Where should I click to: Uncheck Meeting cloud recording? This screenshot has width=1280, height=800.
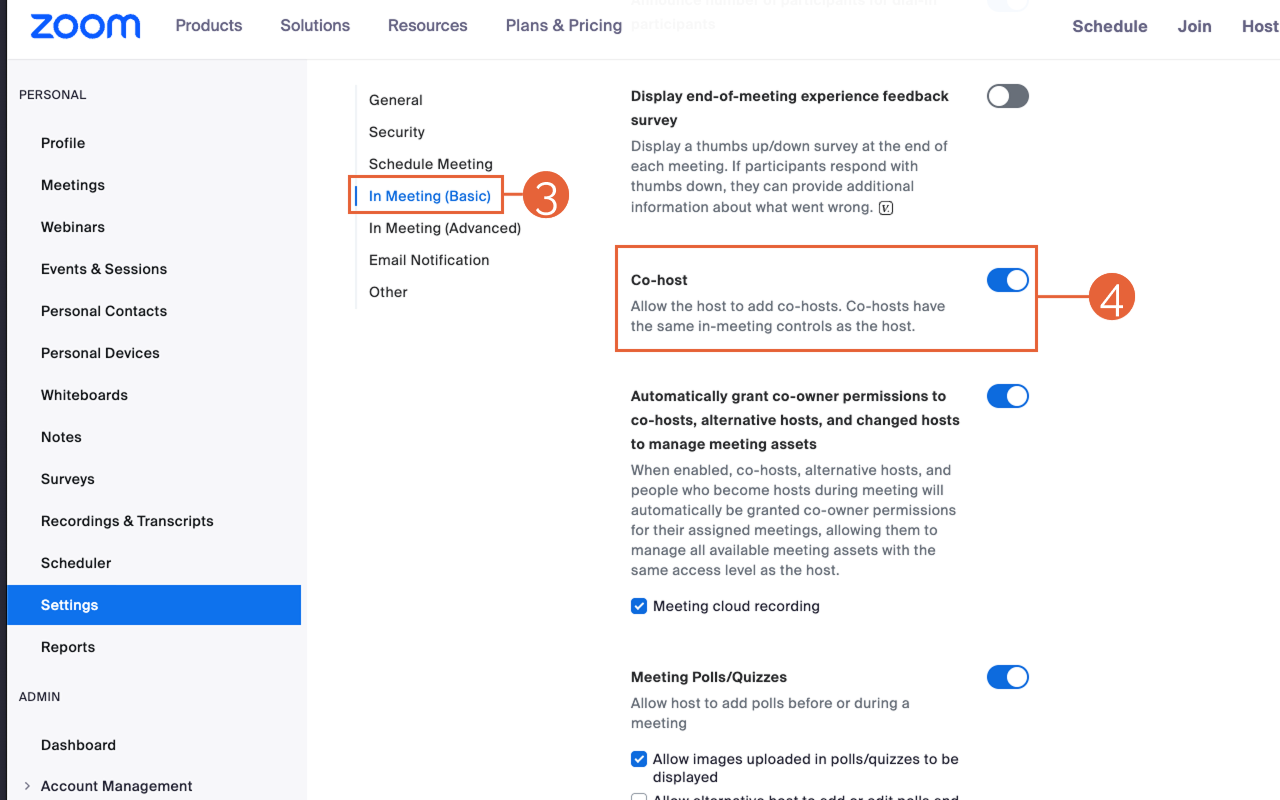pyautogui.click(x=638, y=606)
